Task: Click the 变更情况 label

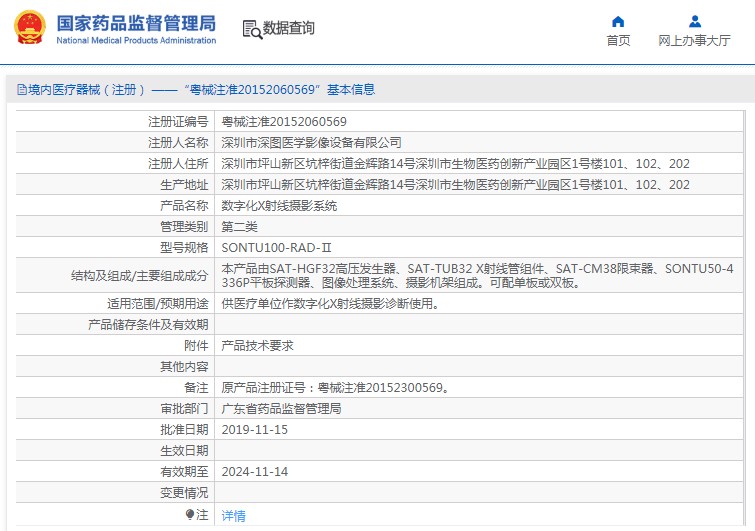Action: pyautogui.click(x=184, y=493)
